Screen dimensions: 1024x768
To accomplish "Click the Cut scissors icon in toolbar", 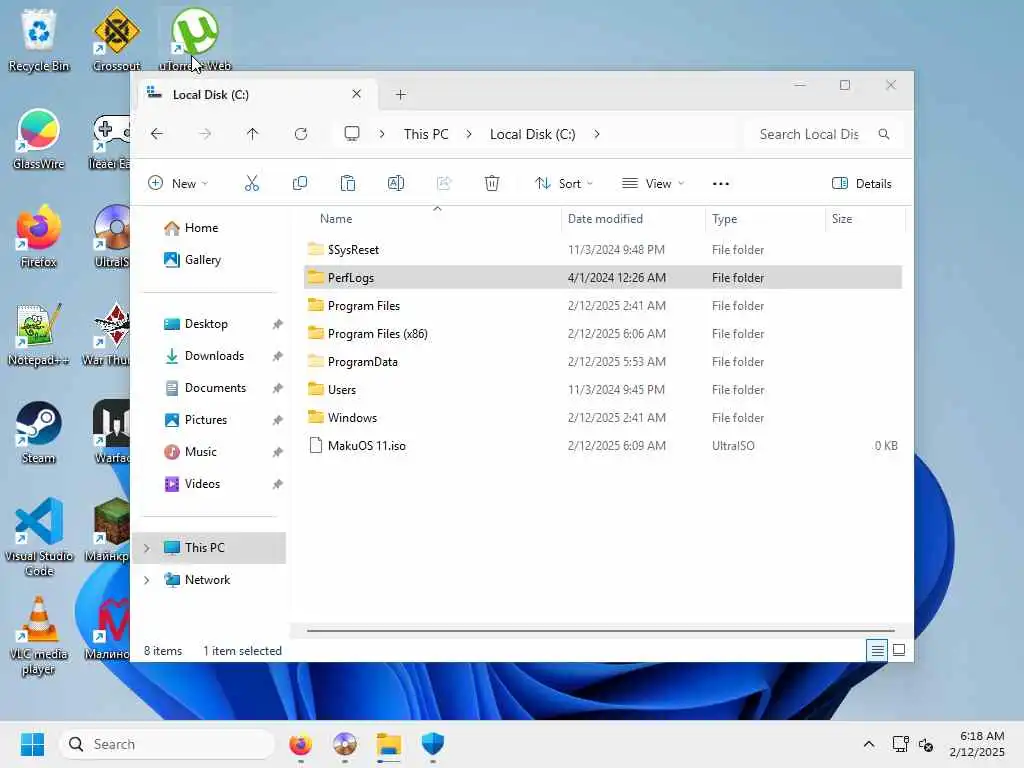I will pyautogui.click(x=251, y=184).
